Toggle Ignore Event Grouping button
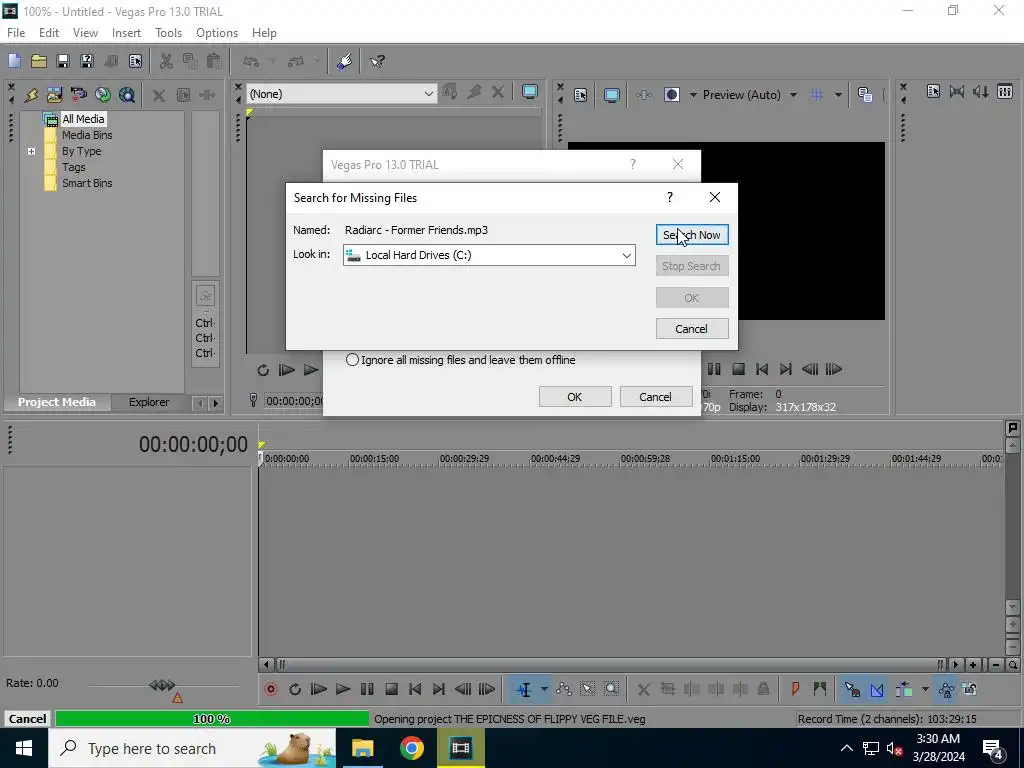The width and height of the screenshot is (1024, 768). coord(970,689)
